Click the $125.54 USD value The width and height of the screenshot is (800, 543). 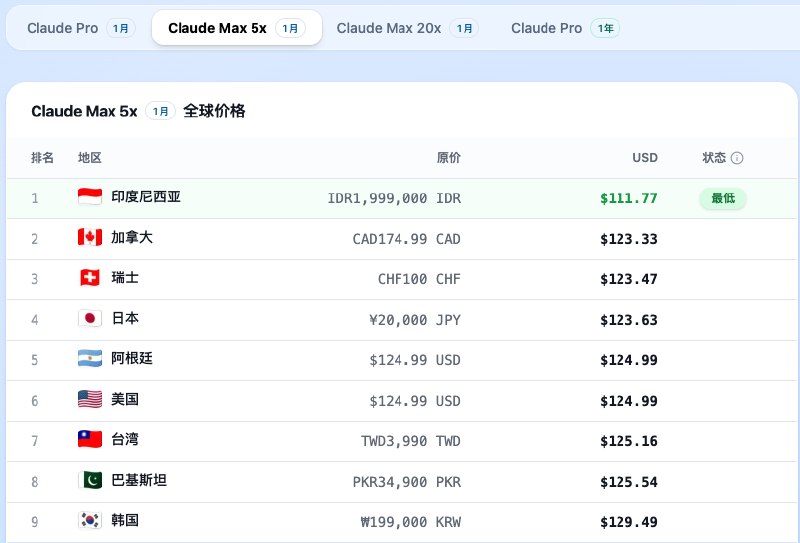coord(629,482)
